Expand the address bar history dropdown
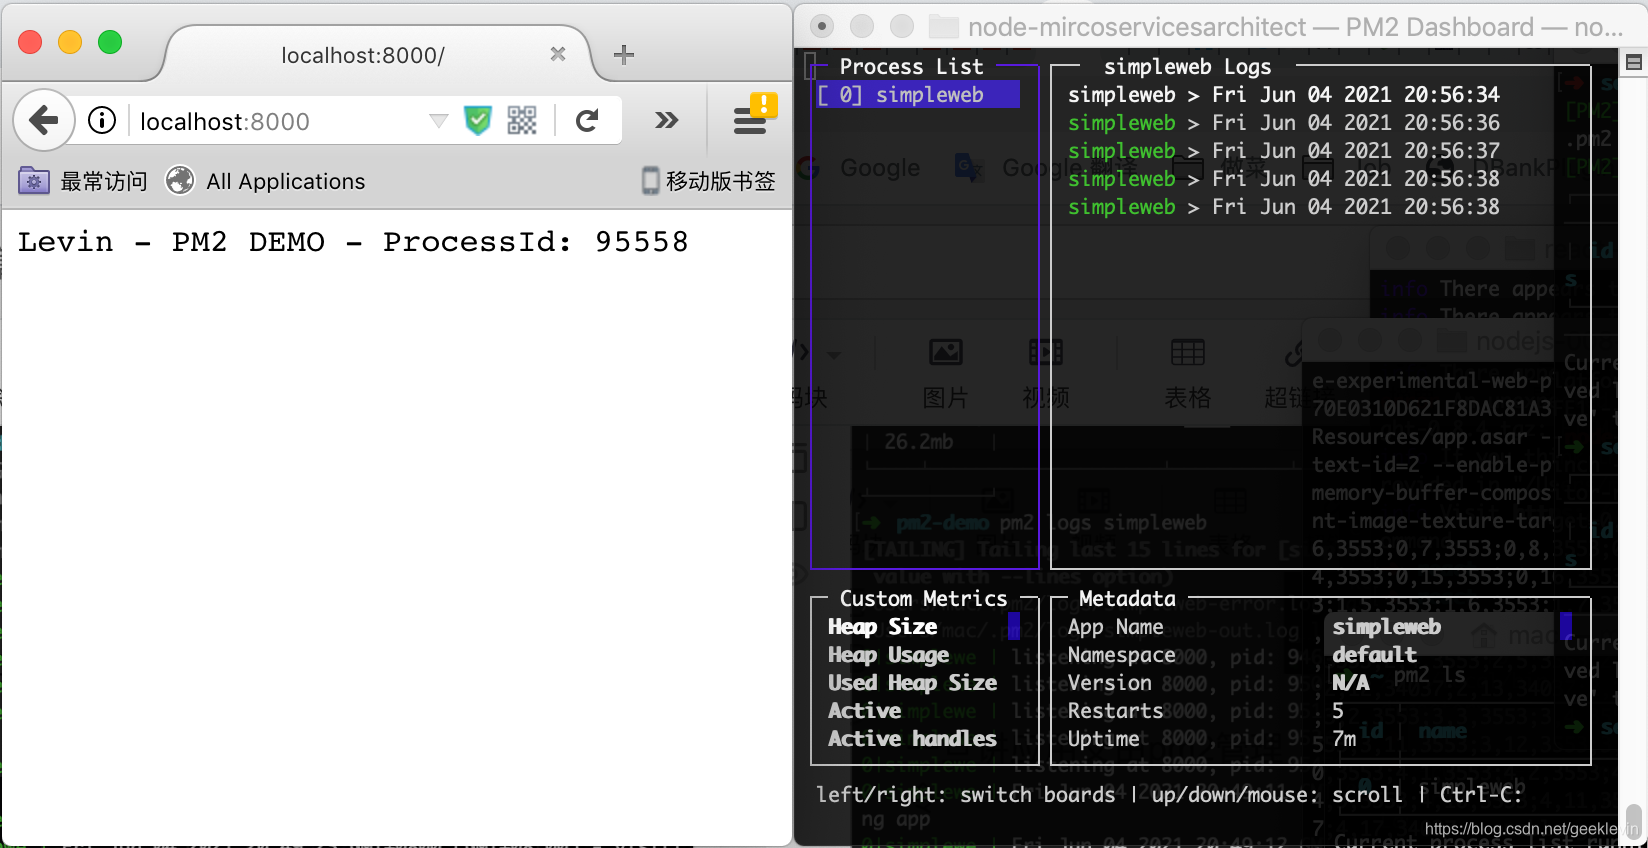The width and height of the screenshot is (1648, 848). click(x=438, y=121)
